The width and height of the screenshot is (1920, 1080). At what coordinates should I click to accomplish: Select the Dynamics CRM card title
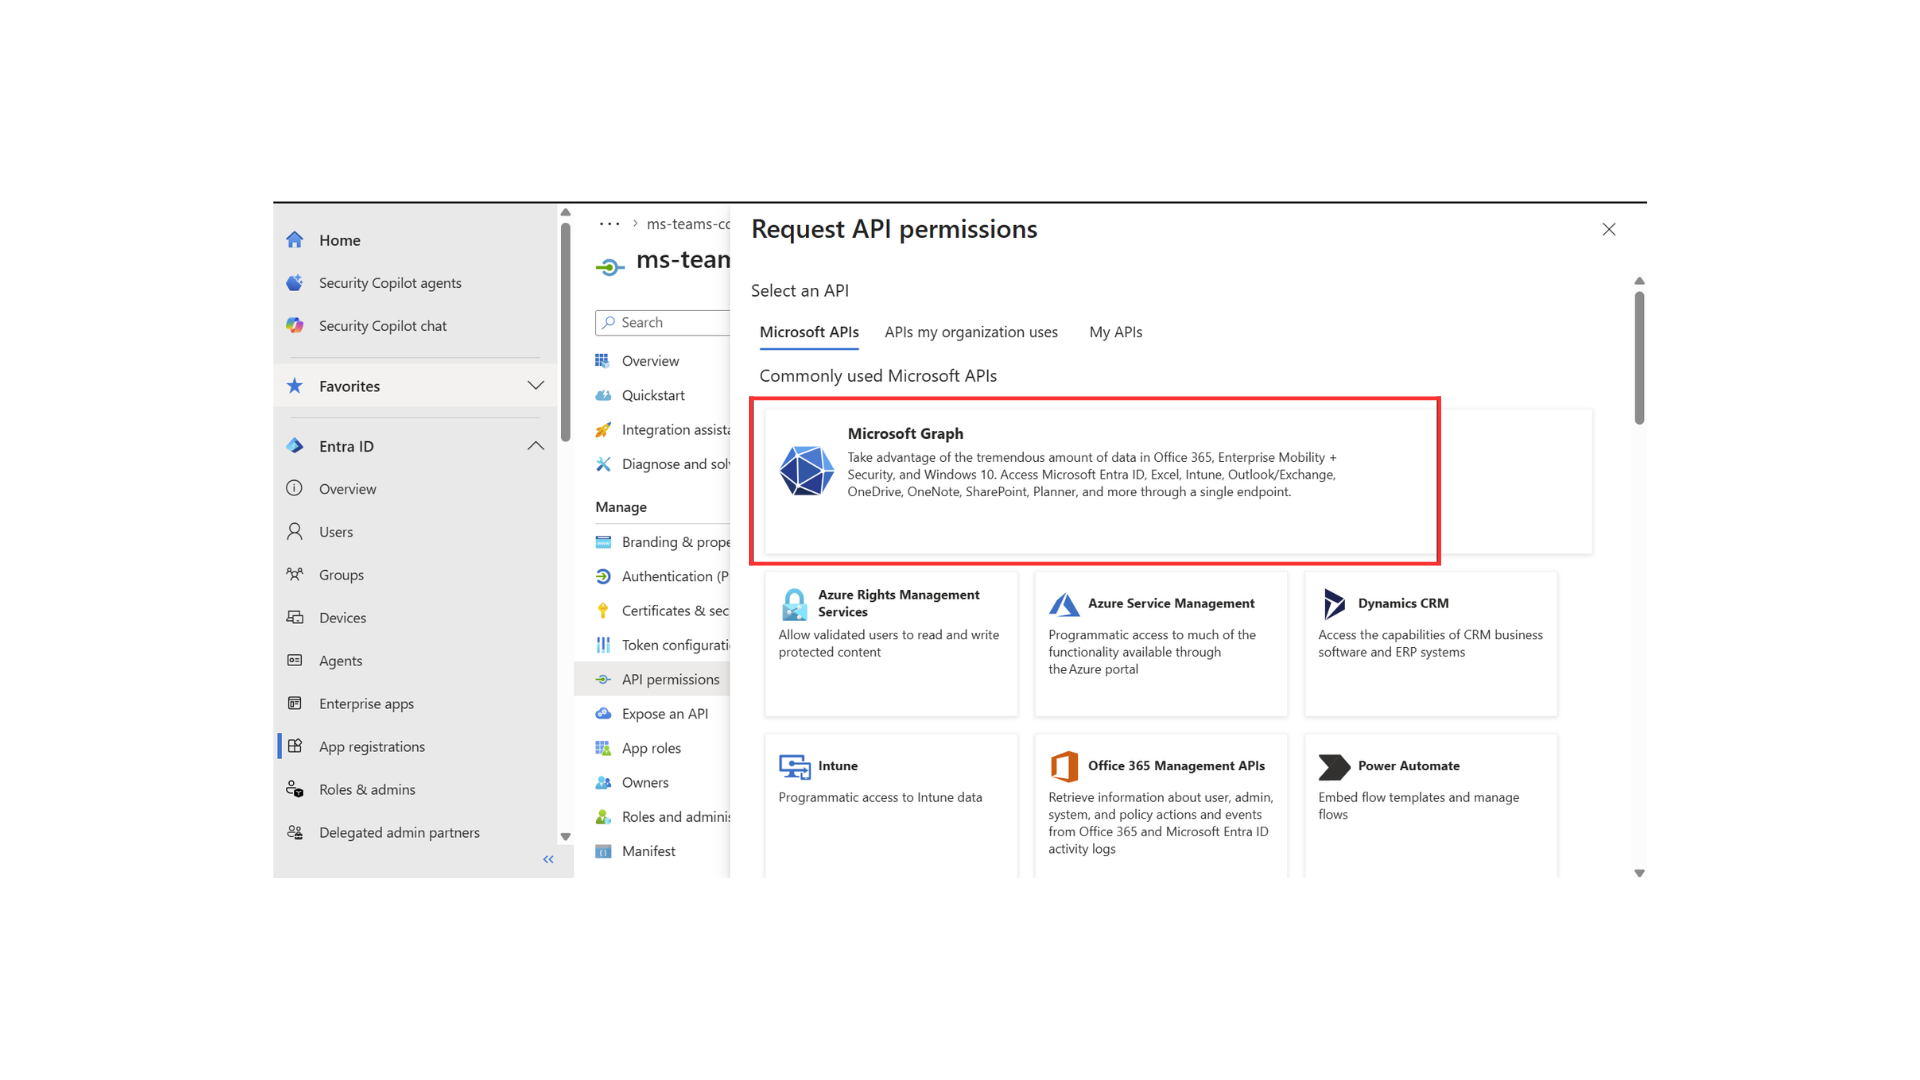1403,603
